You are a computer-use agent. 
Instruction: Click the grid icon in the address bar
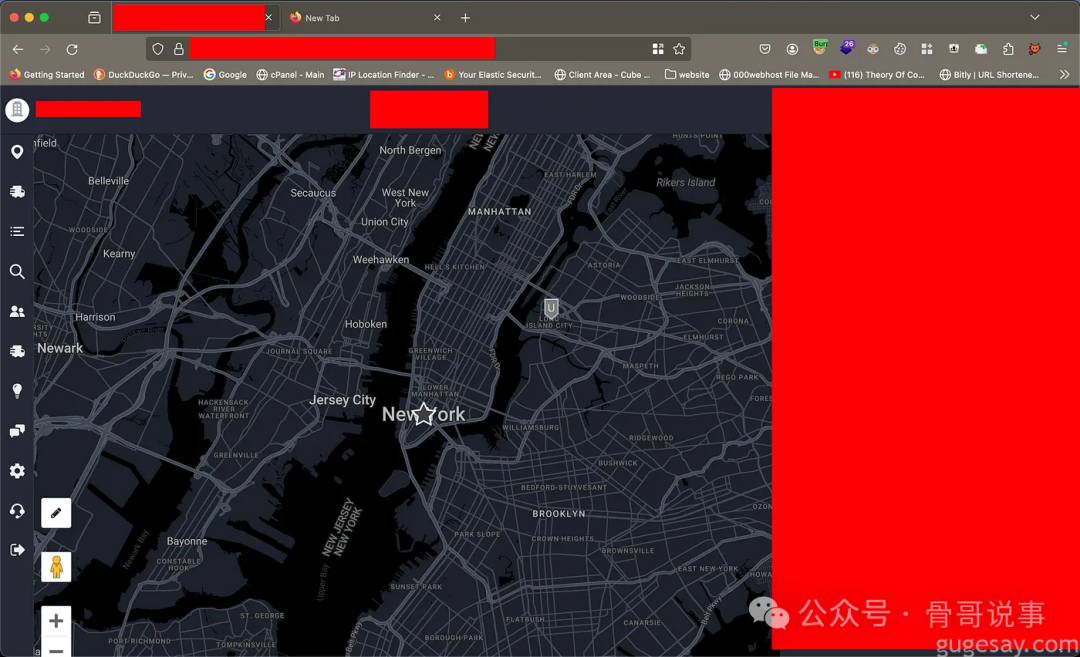coord(658,49)
